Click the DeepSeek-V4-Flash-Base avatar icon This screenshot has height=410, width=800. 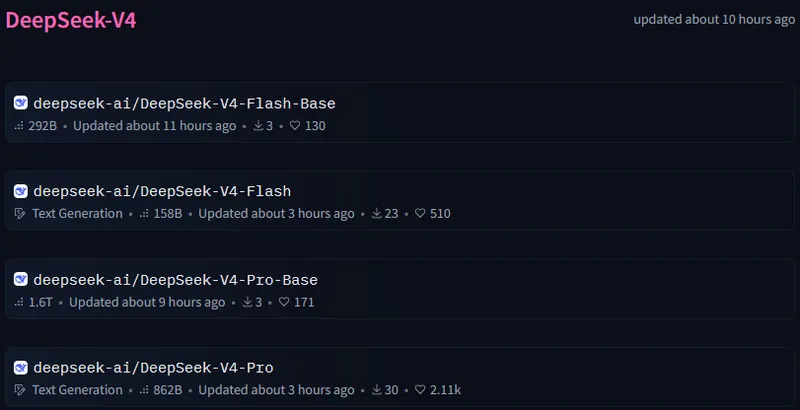point(21,103)
